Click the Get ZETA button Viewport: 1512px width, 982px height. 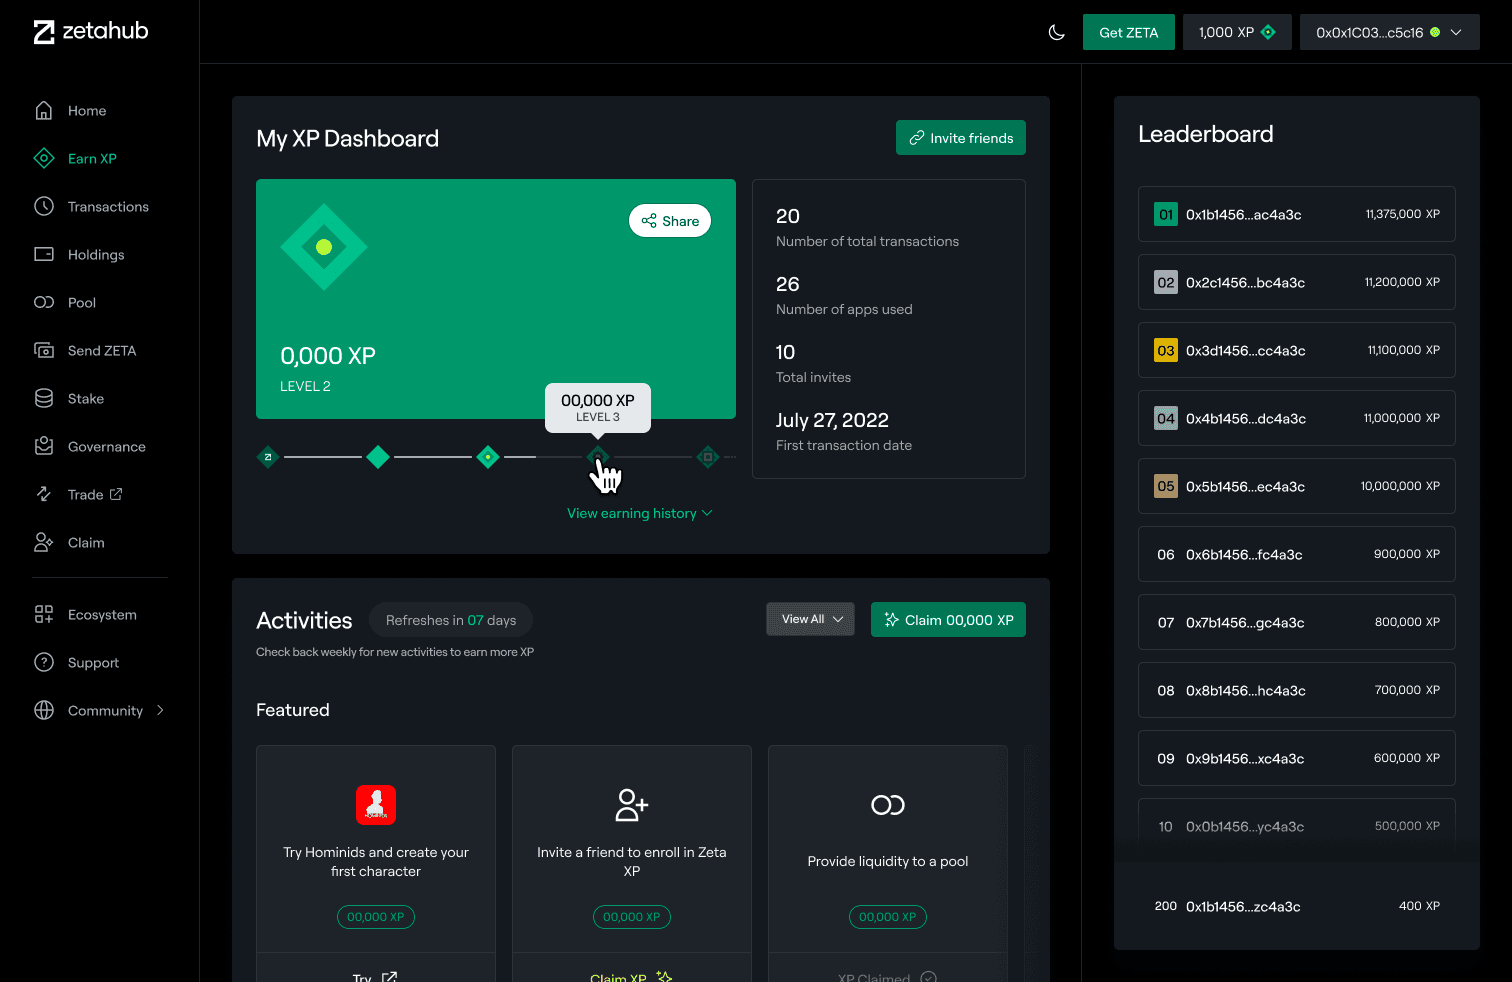(x=1128, y=32)
